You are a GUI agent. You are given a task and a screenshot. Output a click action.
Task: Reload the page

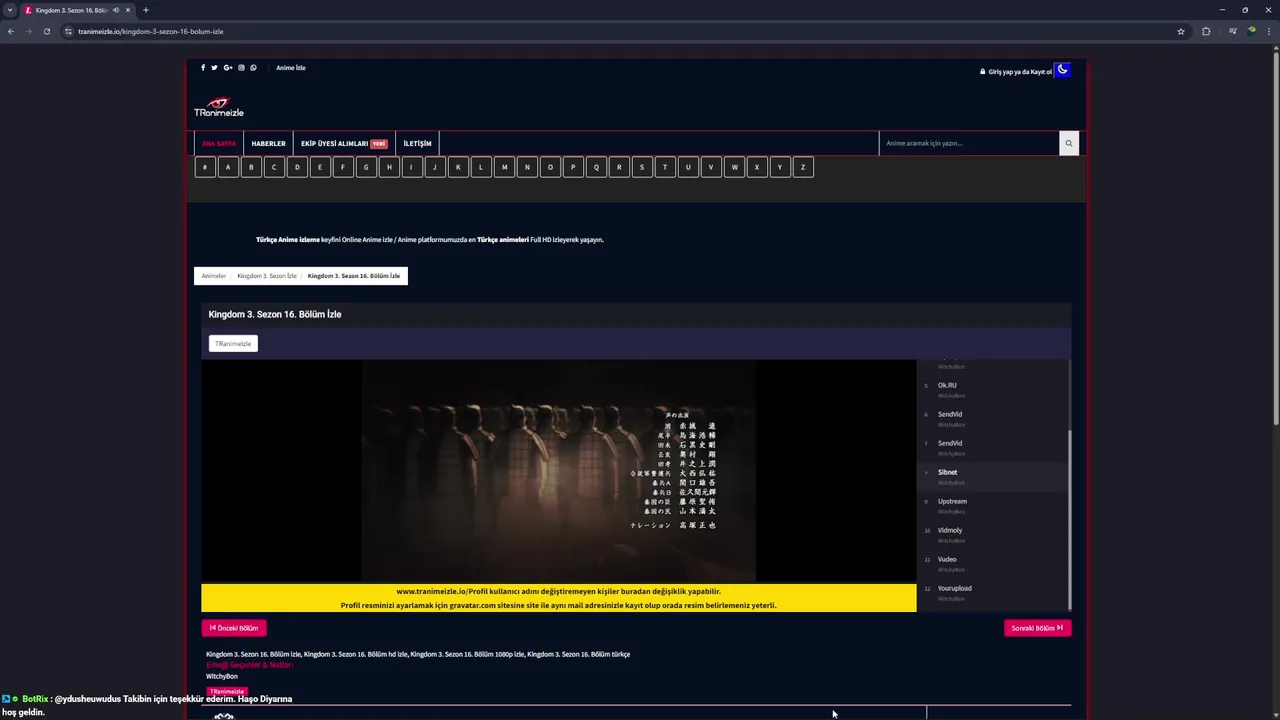tap(46, 31)
